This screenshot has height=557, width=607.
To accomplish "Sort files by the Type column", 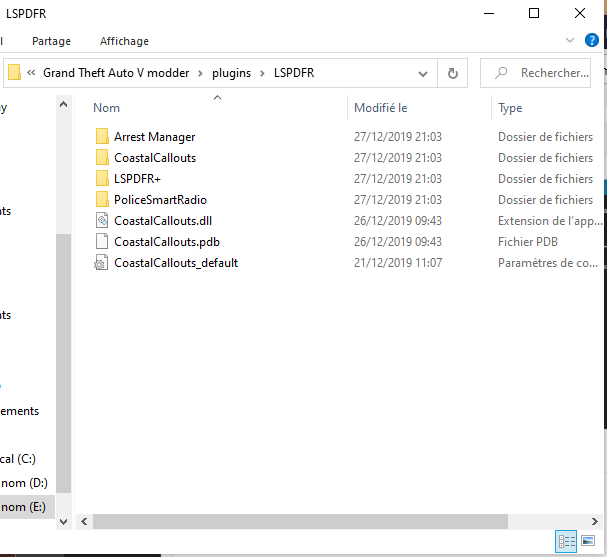I will coord(510,108).
